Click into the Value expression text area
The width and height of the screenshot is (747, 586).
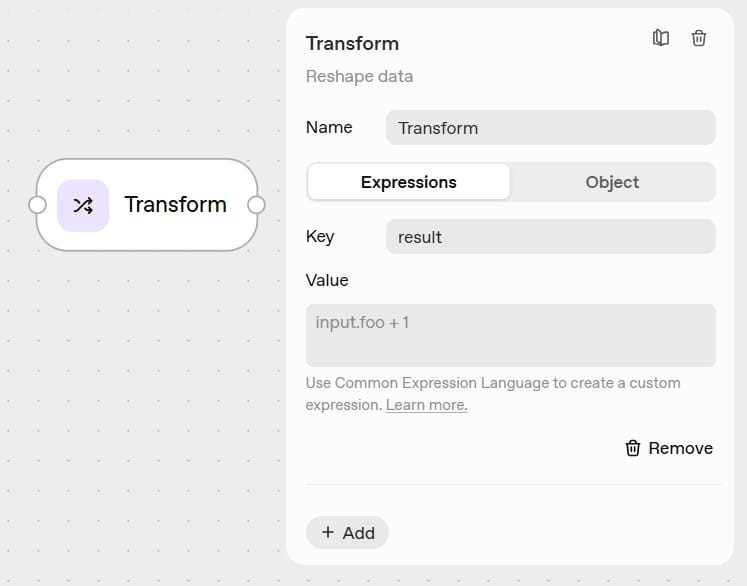(510, 335)
